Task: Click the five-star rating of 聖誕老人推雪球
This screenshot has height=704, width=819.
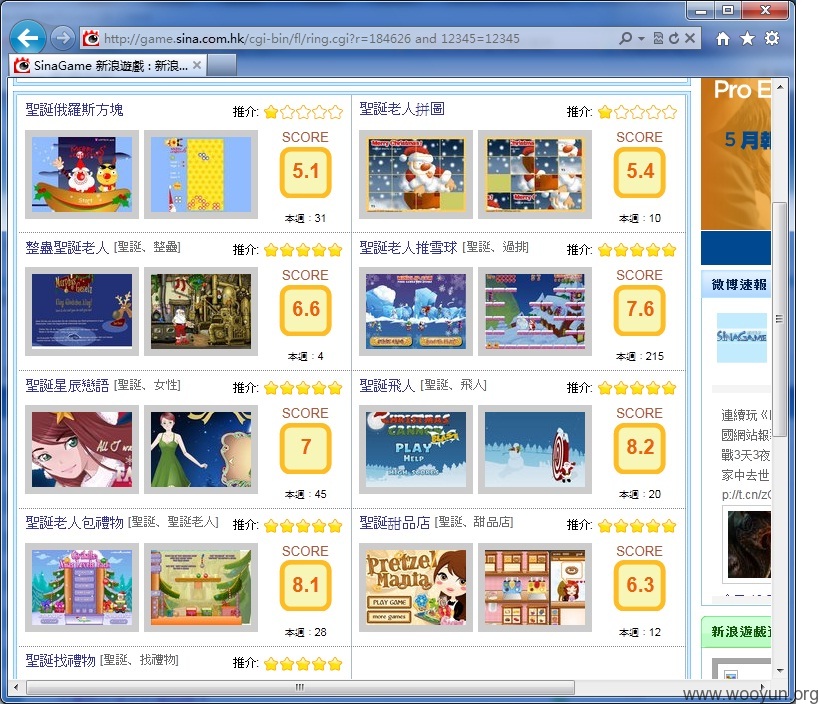Action: coord(637,250)
